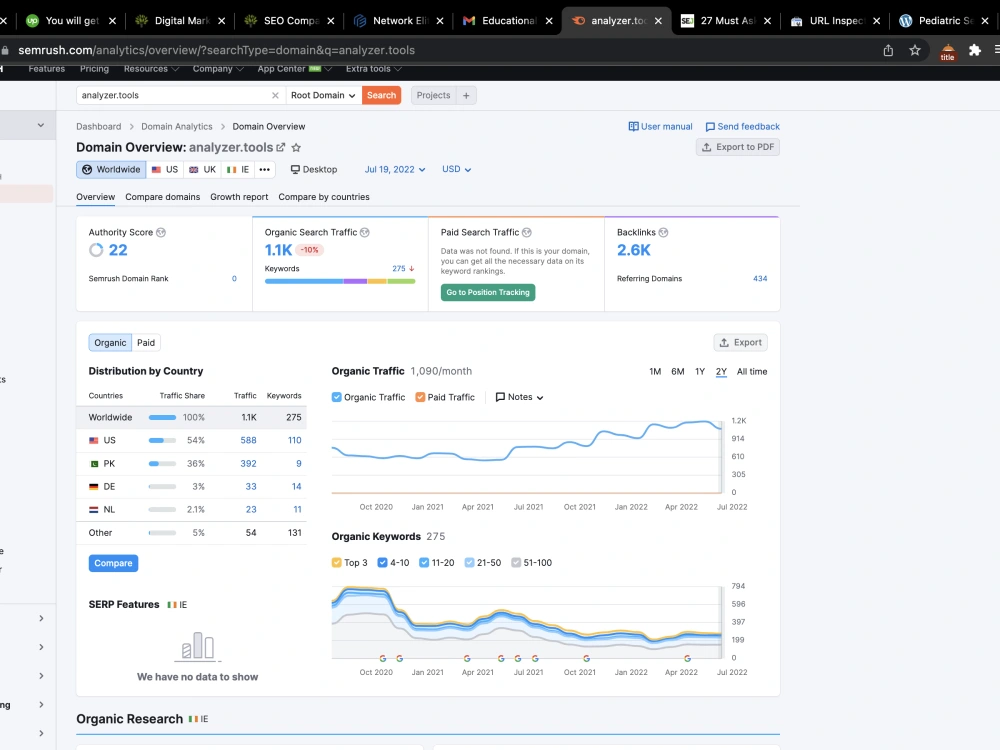
Task: Toggle the 21-50 keywords checkbox
Action: point(469,562)
